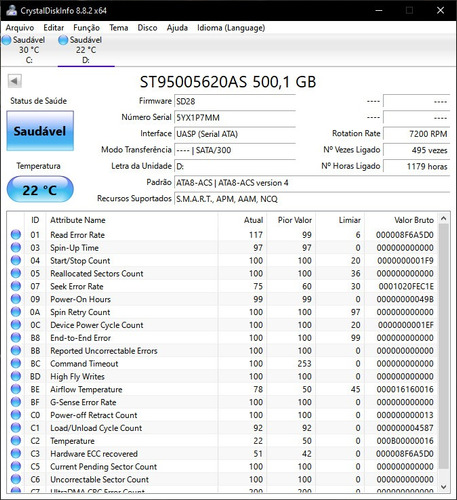
Task: Click the serial number field 5YX1P7MM
Action: pos(235,117)
